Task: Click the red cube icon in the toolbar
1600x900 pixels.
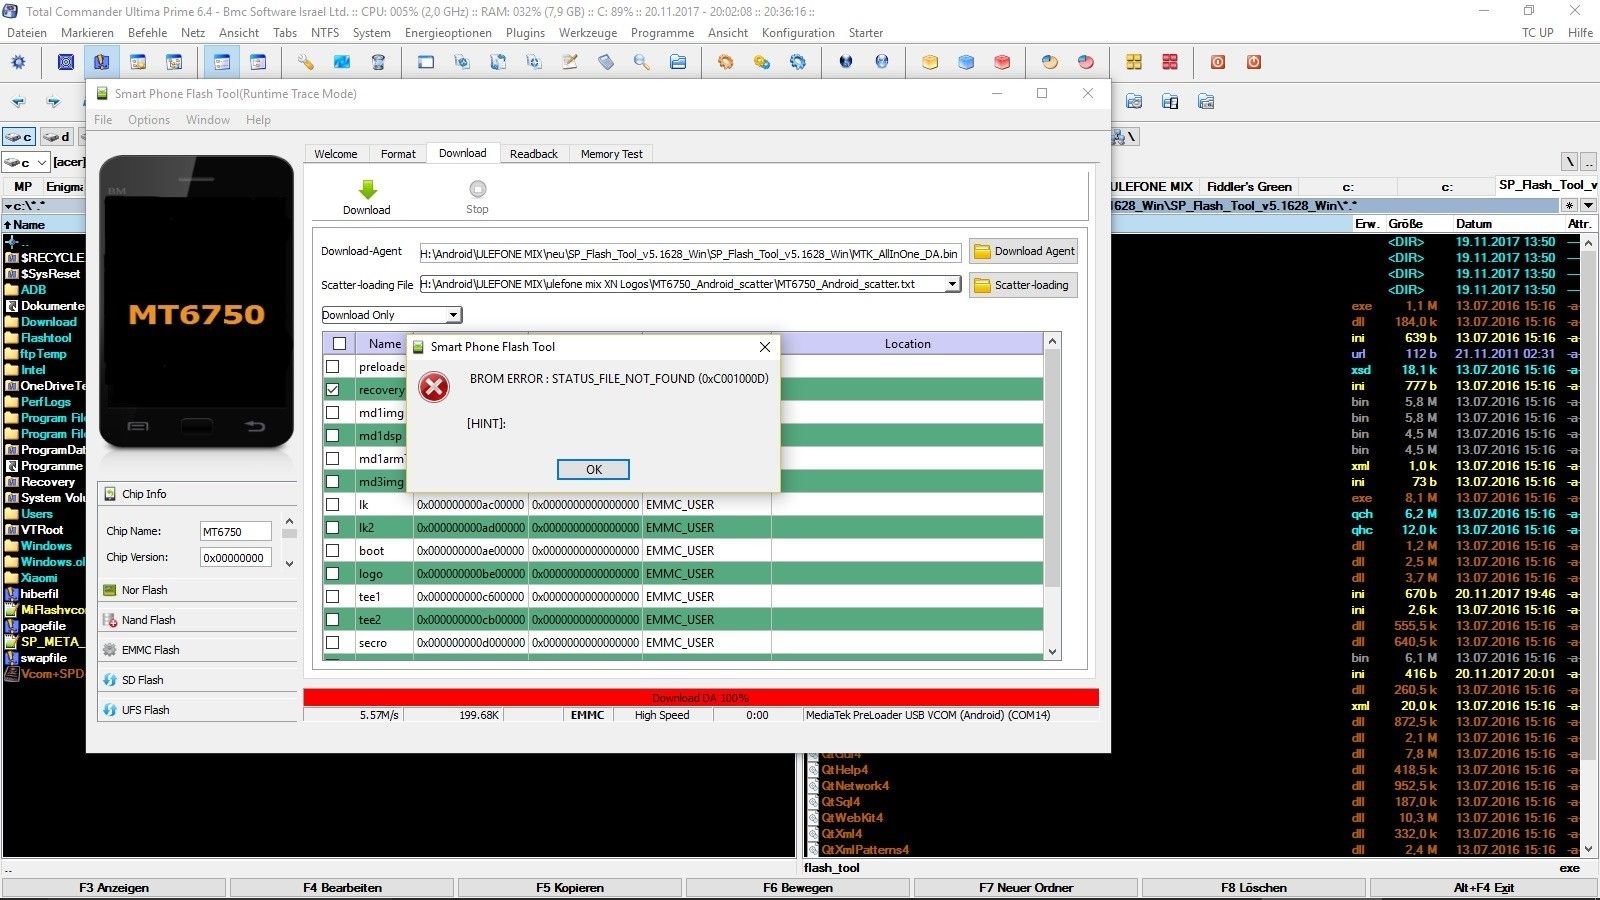Action: click(x=1002, y=62)
